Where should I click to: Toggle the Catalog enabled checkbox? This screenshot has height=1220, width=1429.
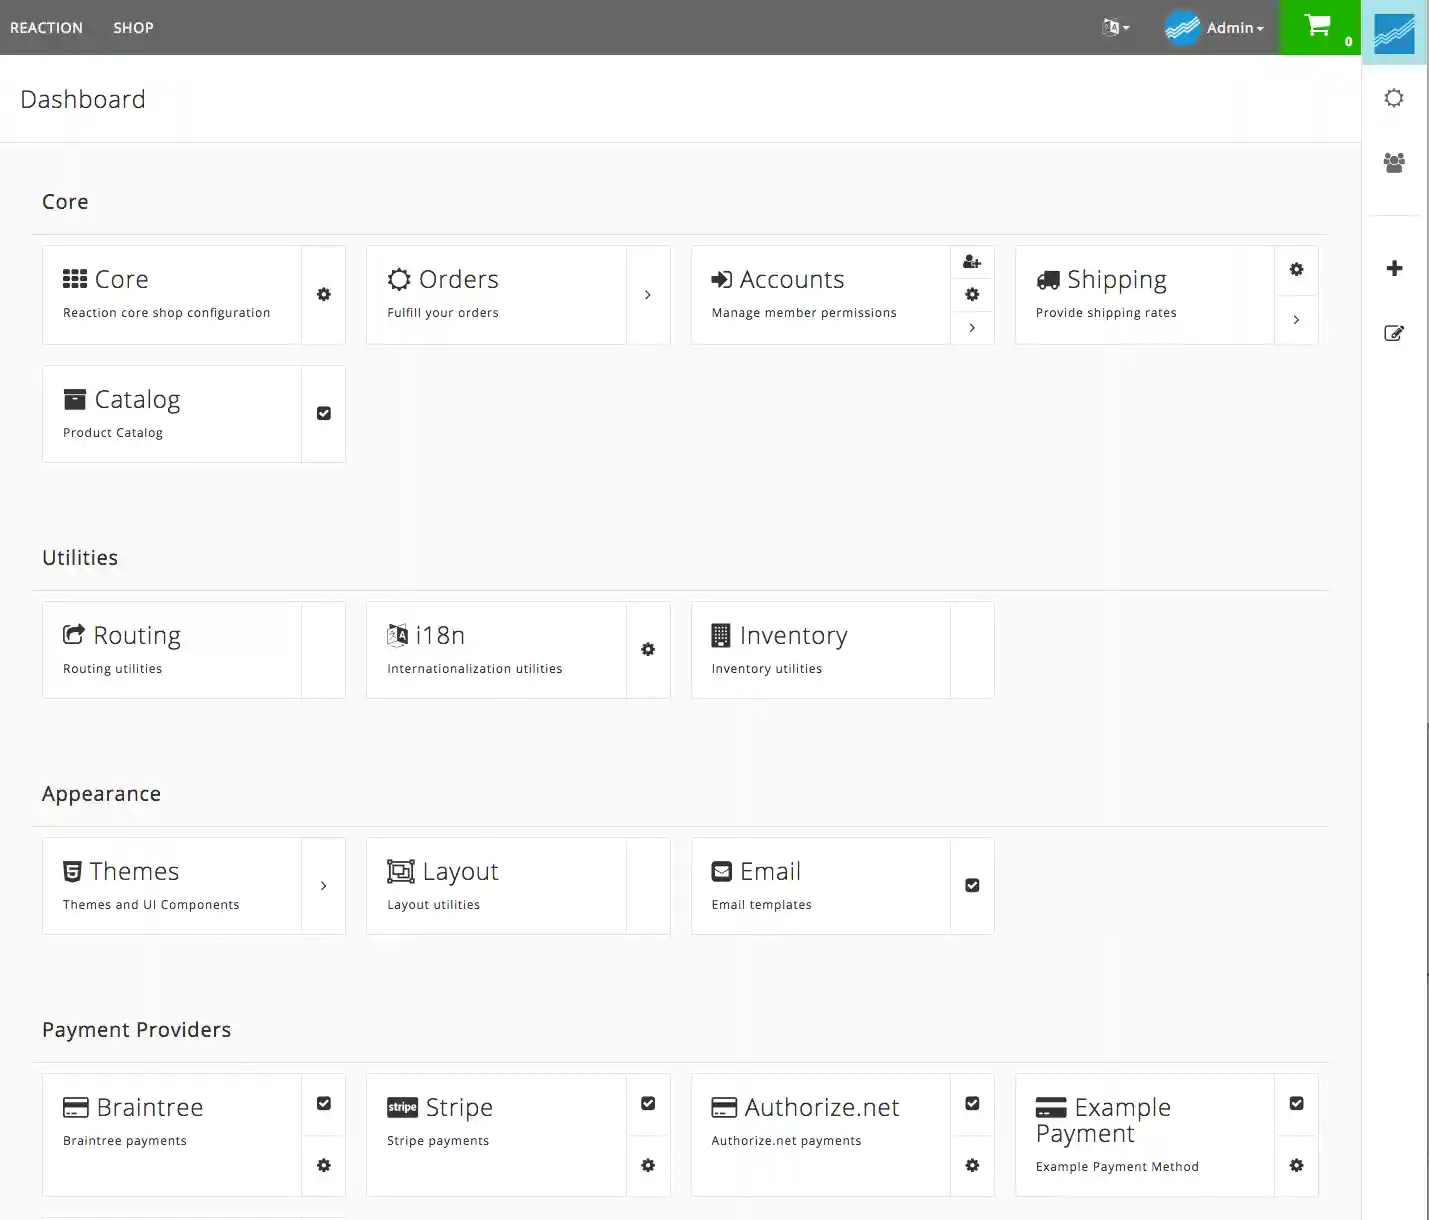[x=323, y=413]
